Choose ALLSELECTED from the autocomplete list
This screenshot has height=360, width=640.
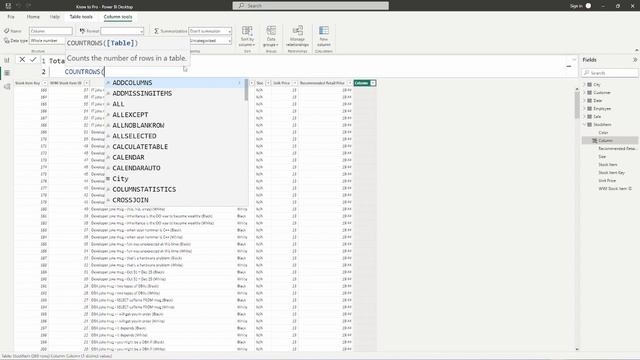coord(176,136)
